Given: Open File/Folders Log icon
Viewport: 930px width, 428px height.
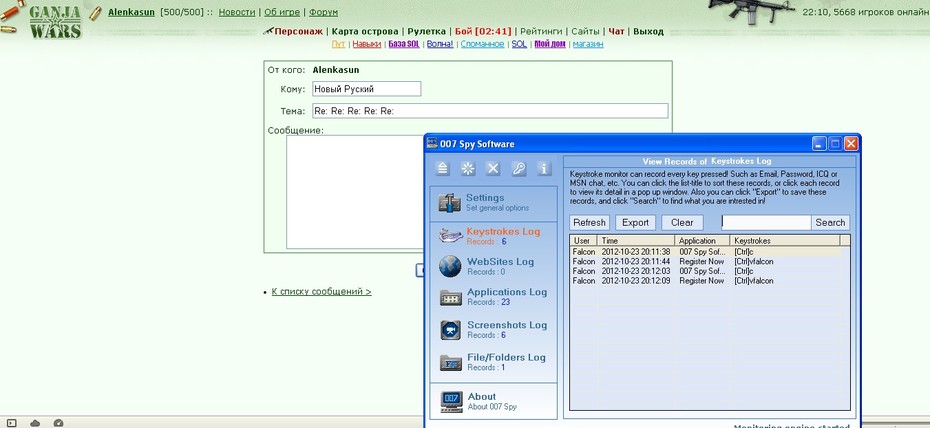Looking at the screenshot, I should pyautogui.click(x=451, y=362).
